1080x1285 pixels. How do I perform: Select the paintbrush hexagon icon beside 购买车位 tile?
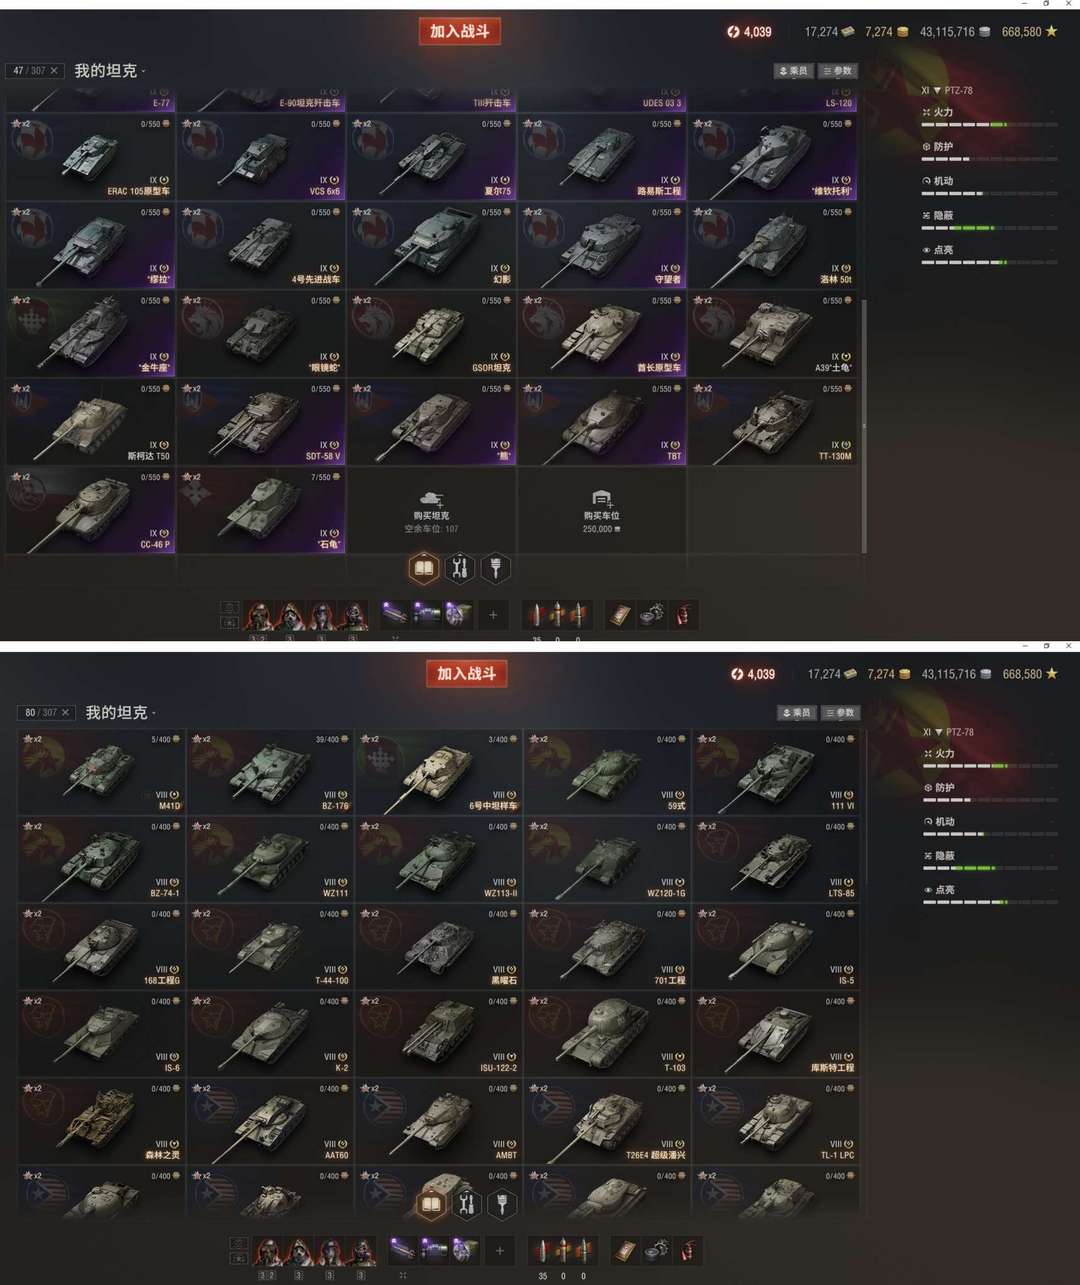(x=496, y=569)
